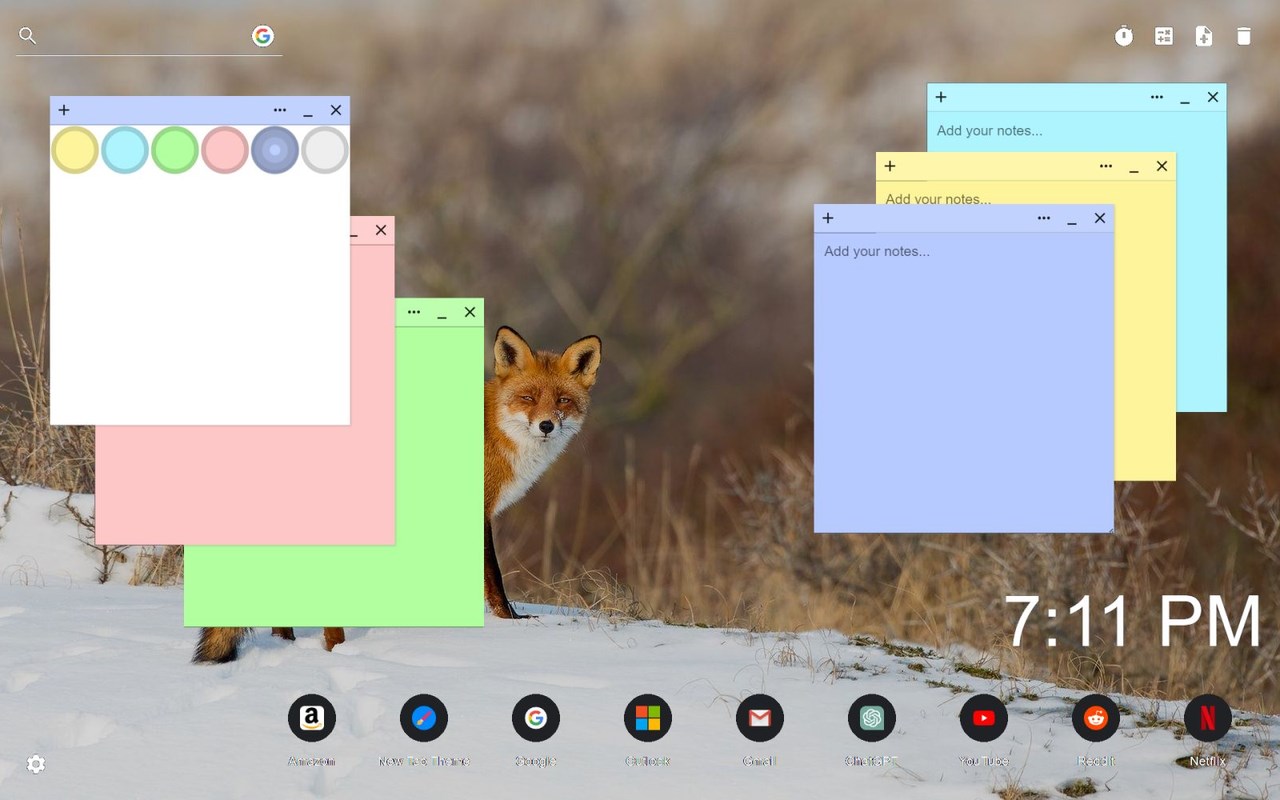Pick the white color circle
This screenshot has height=800, width=1280.
click(325, 150)
